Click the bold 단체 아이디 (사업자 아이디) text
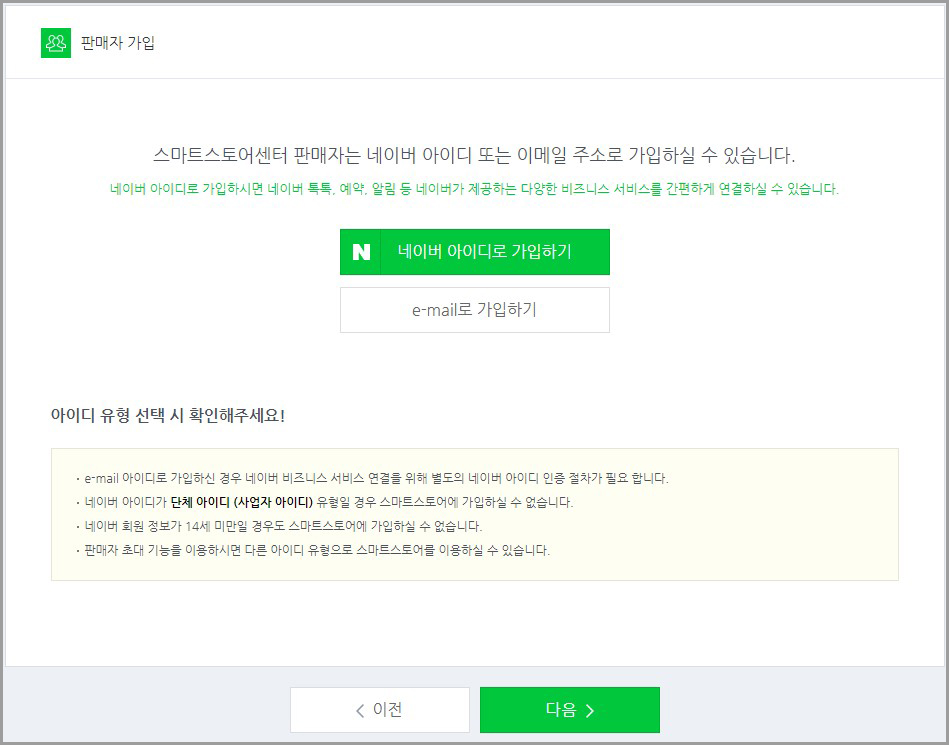Image resolution: width=949 pixels, height=745 pixels. click(241, 502)
